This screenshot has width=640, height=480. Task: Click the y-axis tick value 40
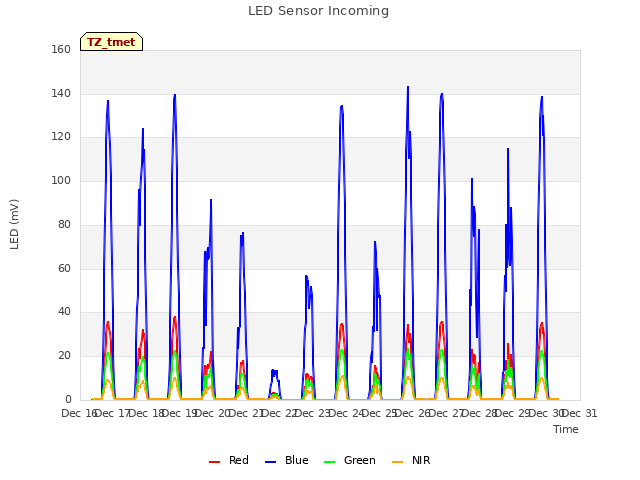coord(64,312)
